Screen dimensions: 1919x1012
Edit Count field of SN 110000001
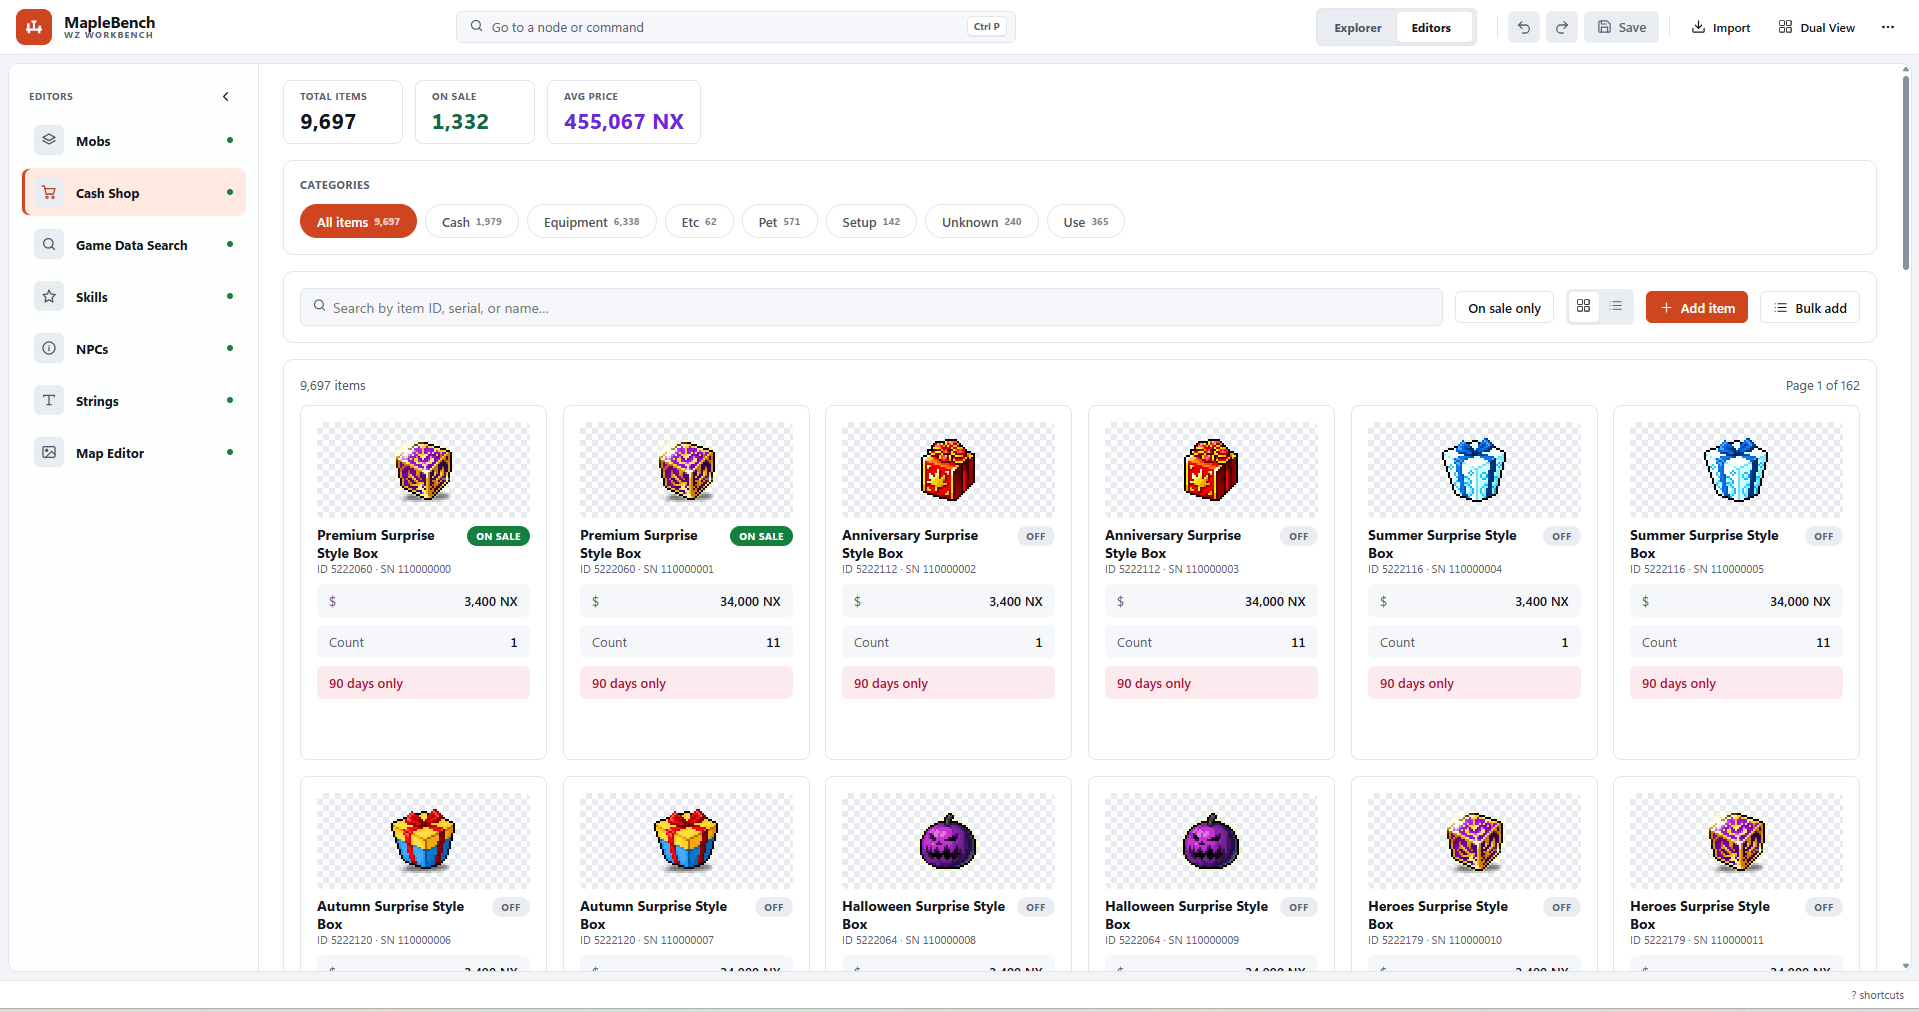(686, 642)
